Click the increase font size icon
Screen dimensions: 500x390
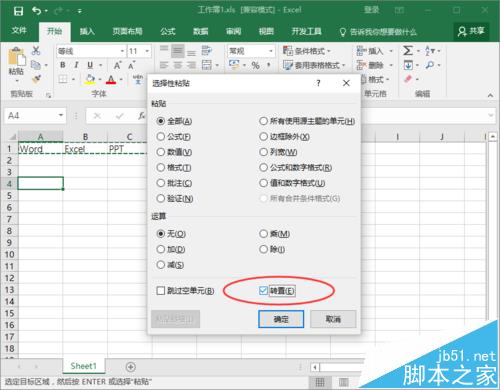[x=117, y=65]
